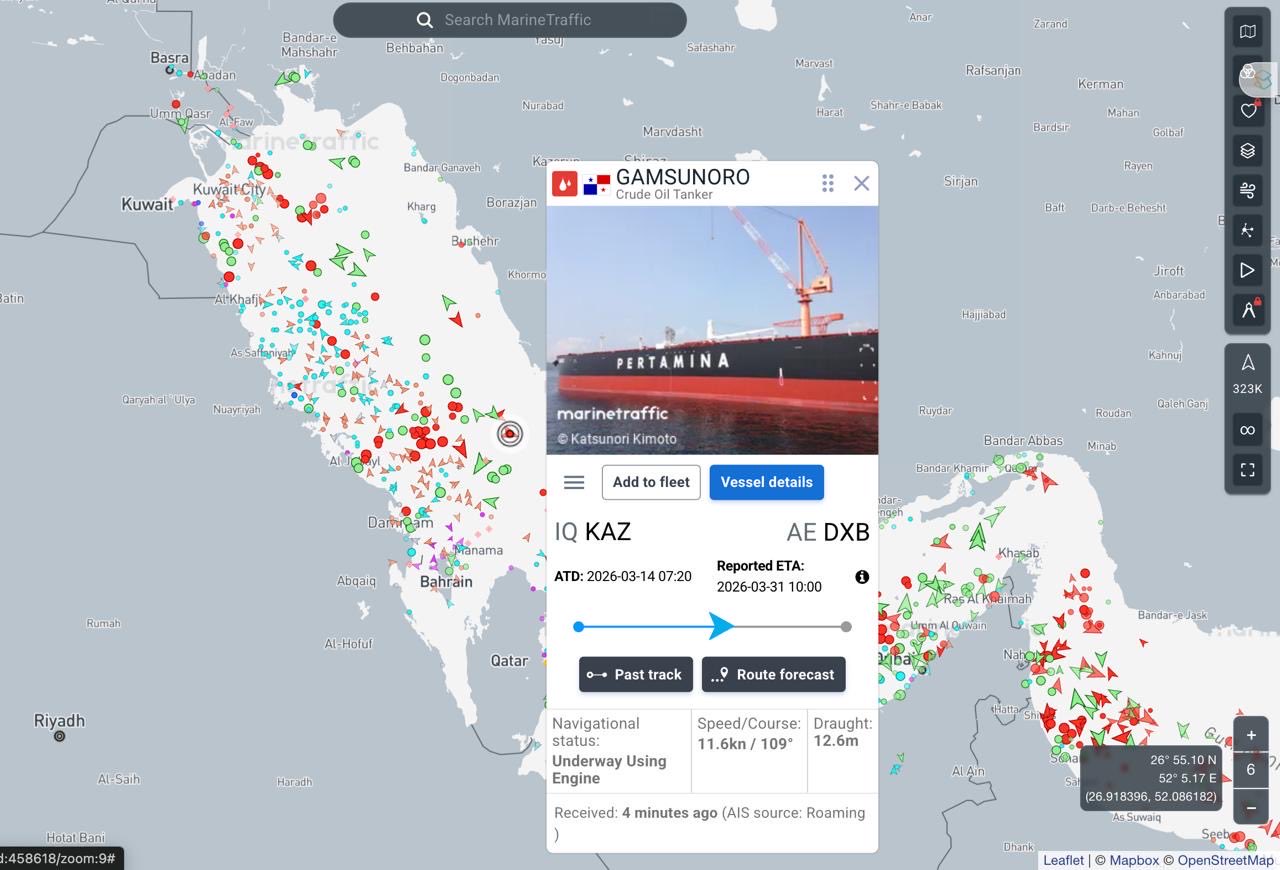1280x870 pixels.
Task: Toggle the wind weather layer icon
Action: click(x=1247, y=191)
